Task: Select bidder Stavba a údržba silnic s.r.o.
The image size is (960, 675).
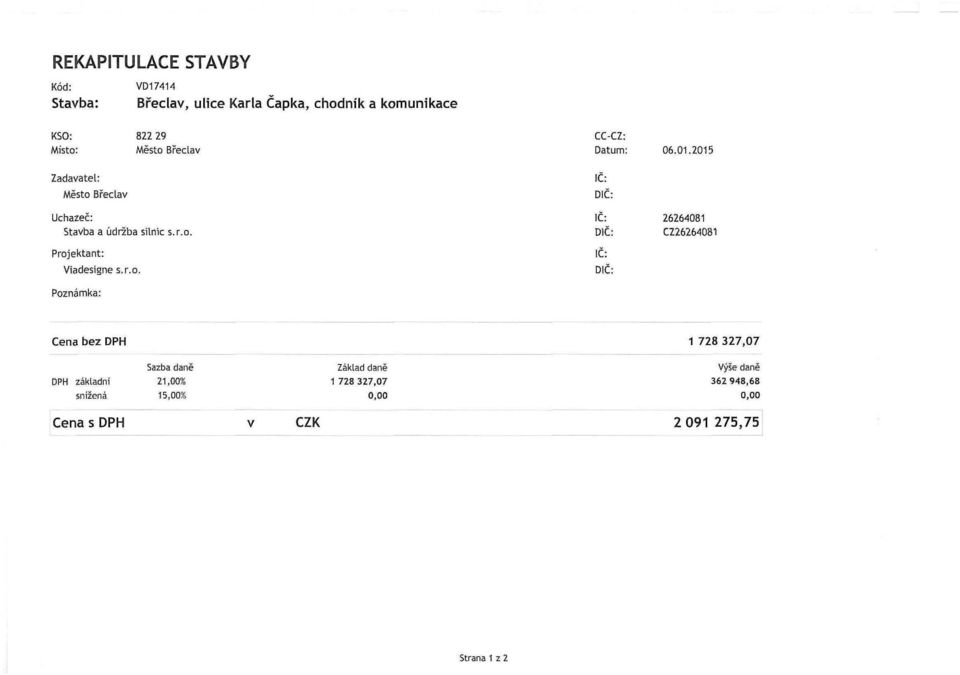Action: (127, 232)
